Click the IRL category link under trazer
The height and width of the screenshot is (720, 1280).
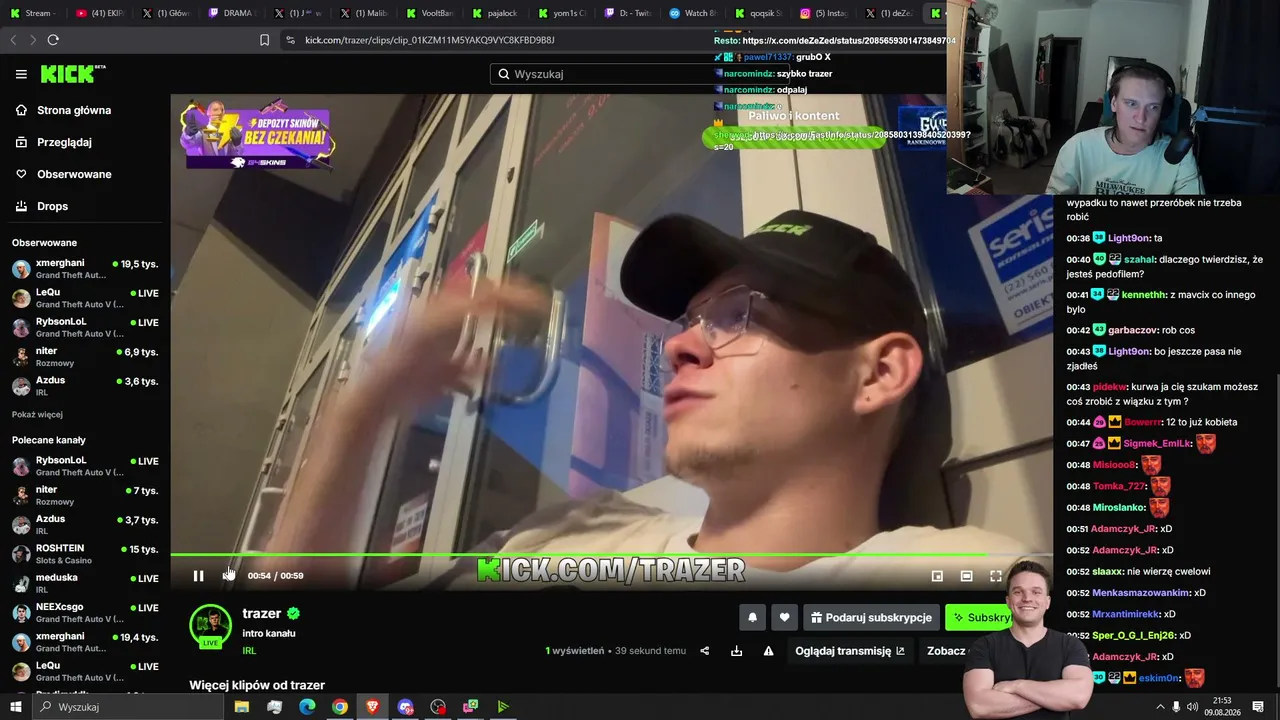coord(249,651)
